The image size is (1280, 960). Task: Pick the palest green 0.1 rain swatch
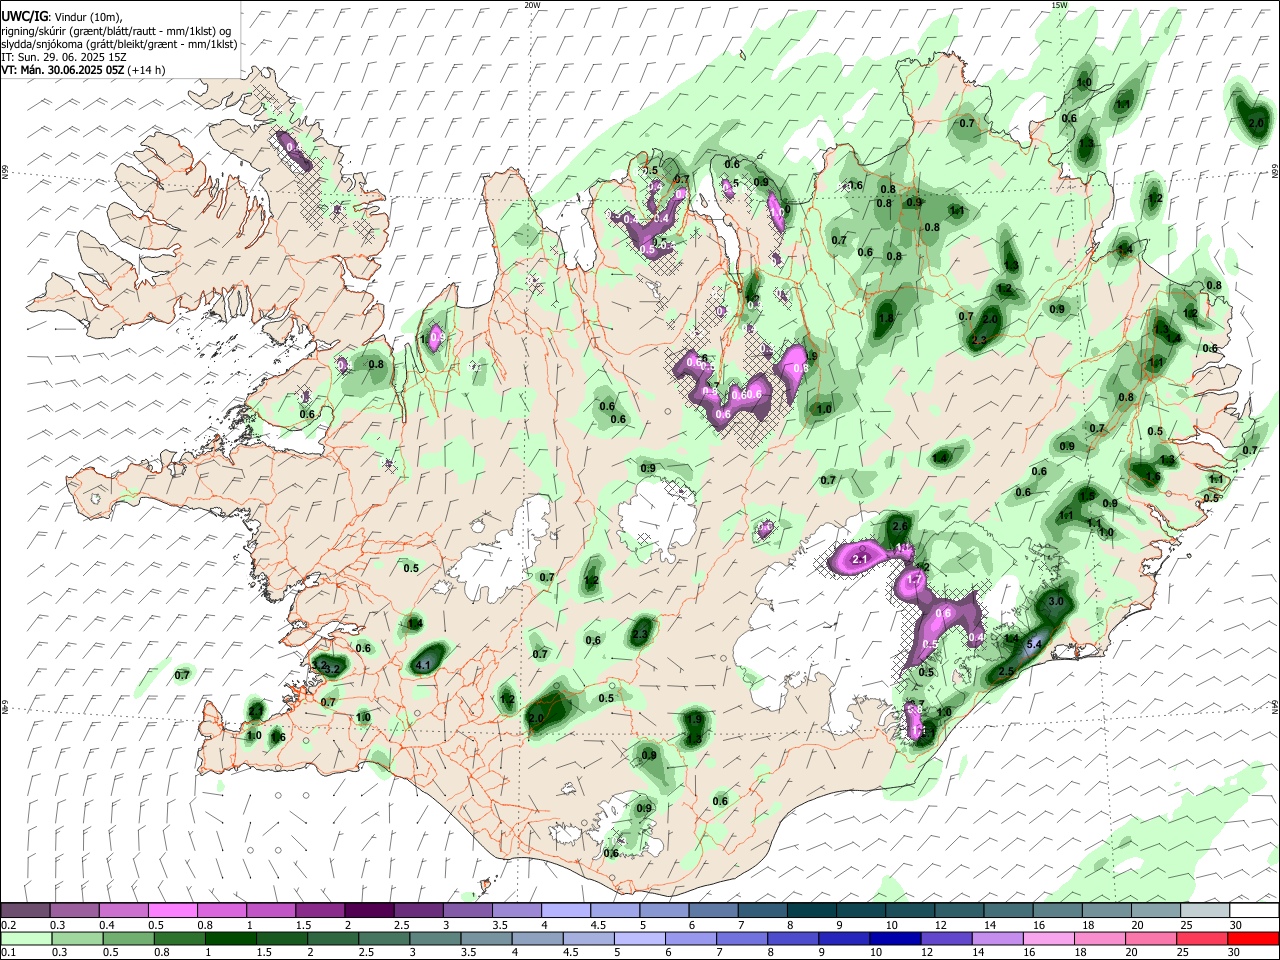point(25,939)
